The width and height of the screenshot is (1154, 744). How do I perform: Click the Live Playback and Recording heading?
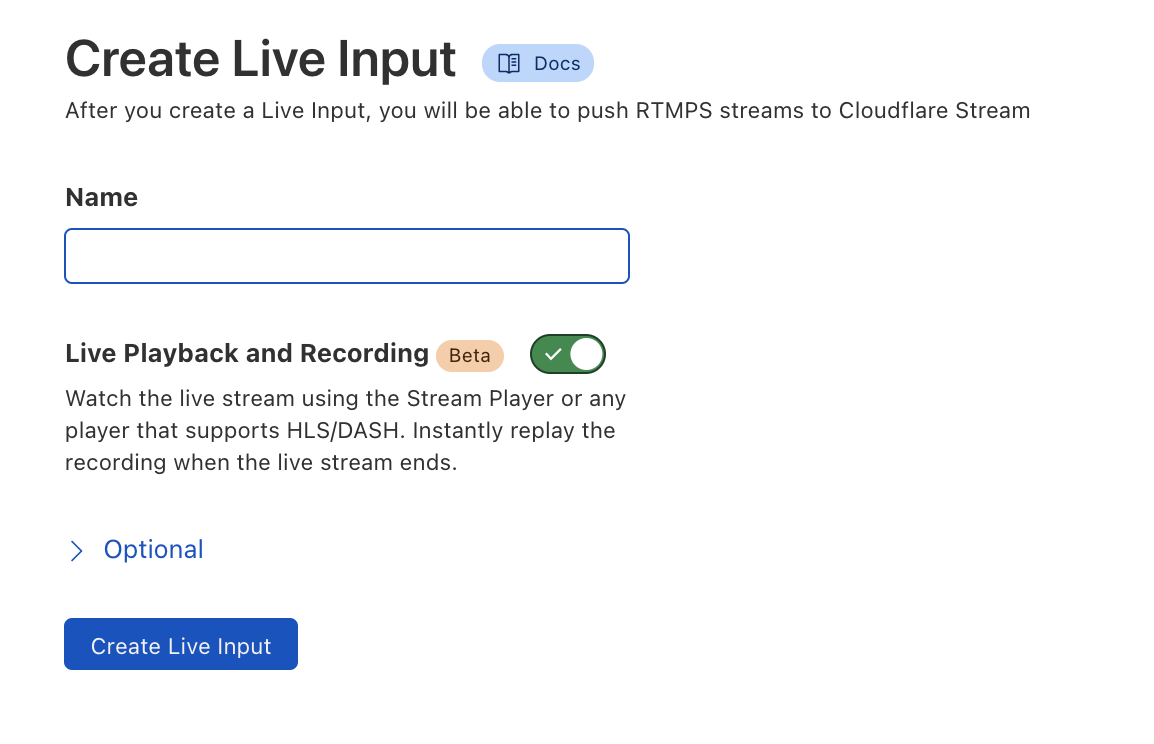coord(247,353)
